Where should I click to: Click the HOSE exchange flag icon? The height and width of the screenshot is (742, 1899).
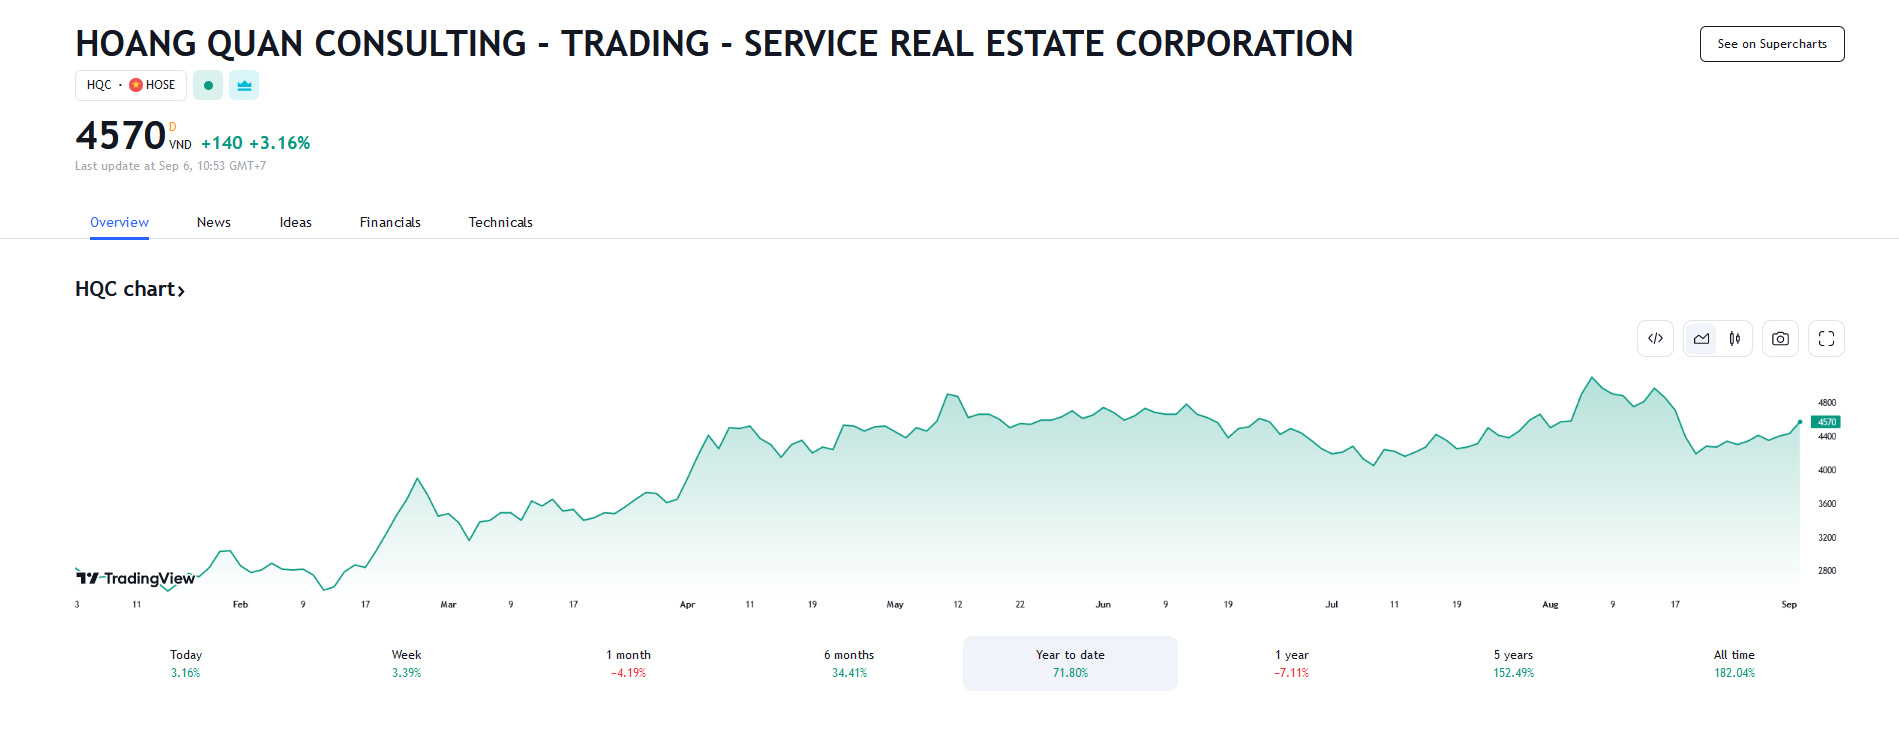[136, 85]
